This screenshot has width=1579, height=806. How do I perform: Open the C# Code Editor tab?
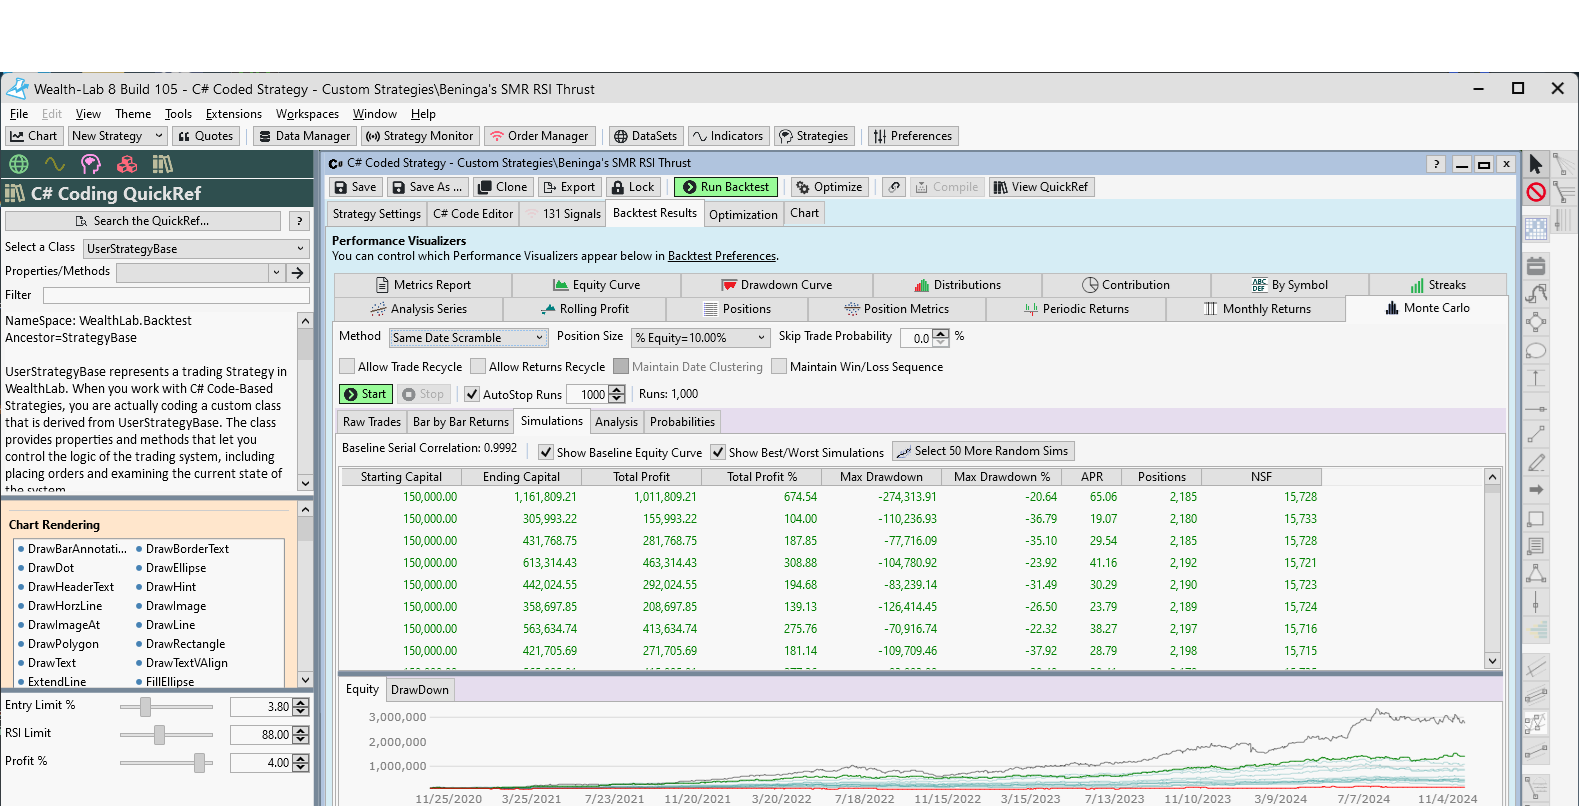(473, 214)
